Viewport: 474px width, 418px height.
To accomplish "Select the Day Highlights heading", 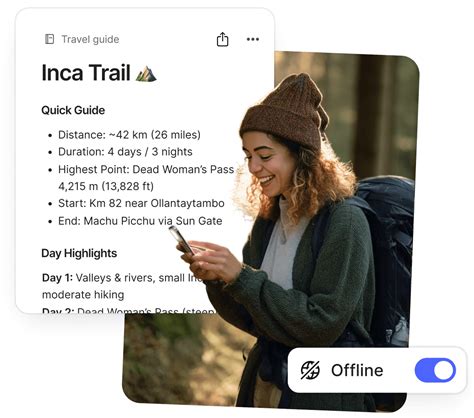I will pyautogui.click(x=79, y=253).
